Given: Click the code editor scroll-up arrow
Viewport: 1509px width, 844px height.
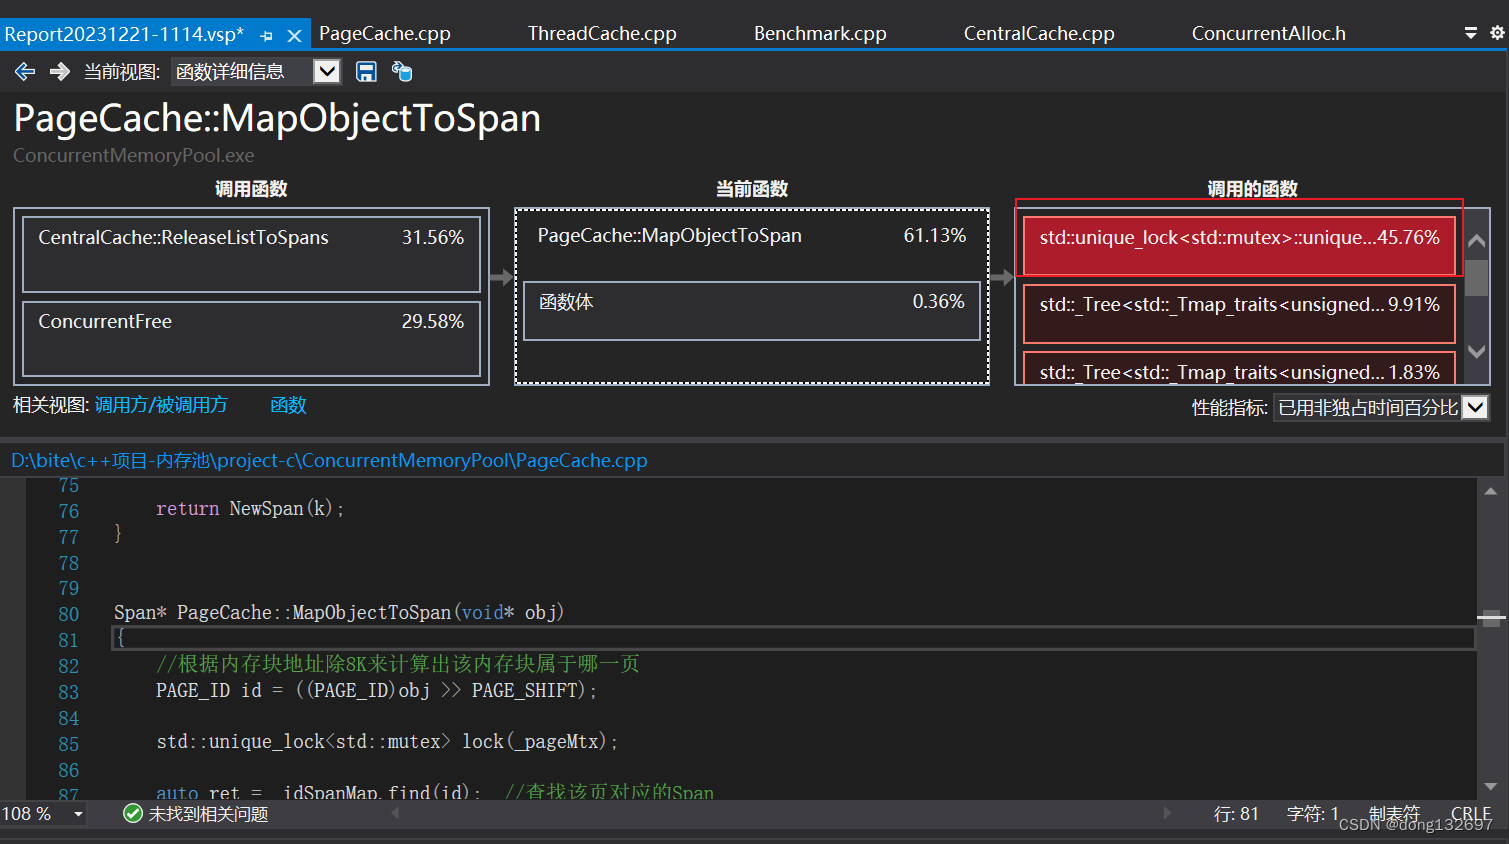Looking at the screenshot, I should (1490, 491).
